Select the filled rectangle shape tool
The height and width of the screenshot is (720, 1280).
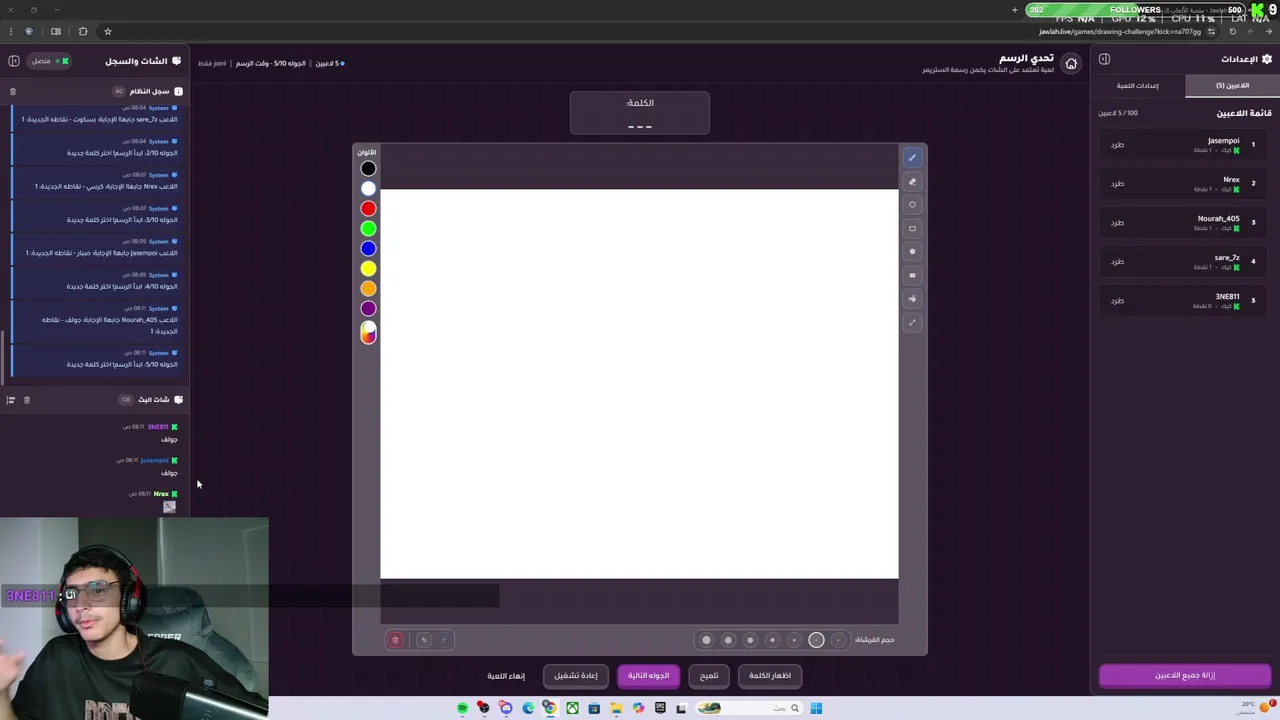(912, 275)
